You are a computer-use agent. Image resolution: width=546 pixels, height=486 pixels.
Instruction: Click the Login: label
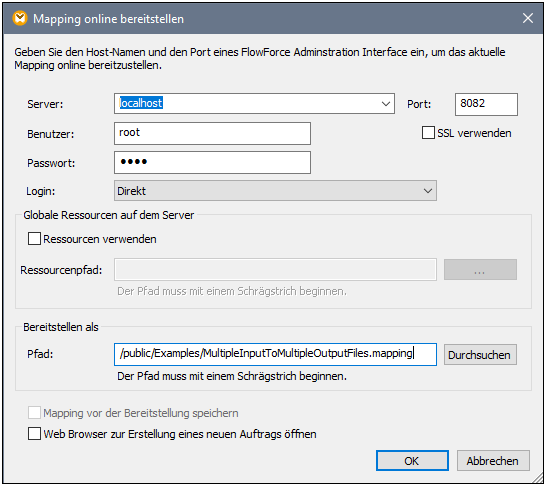point(41,191)
